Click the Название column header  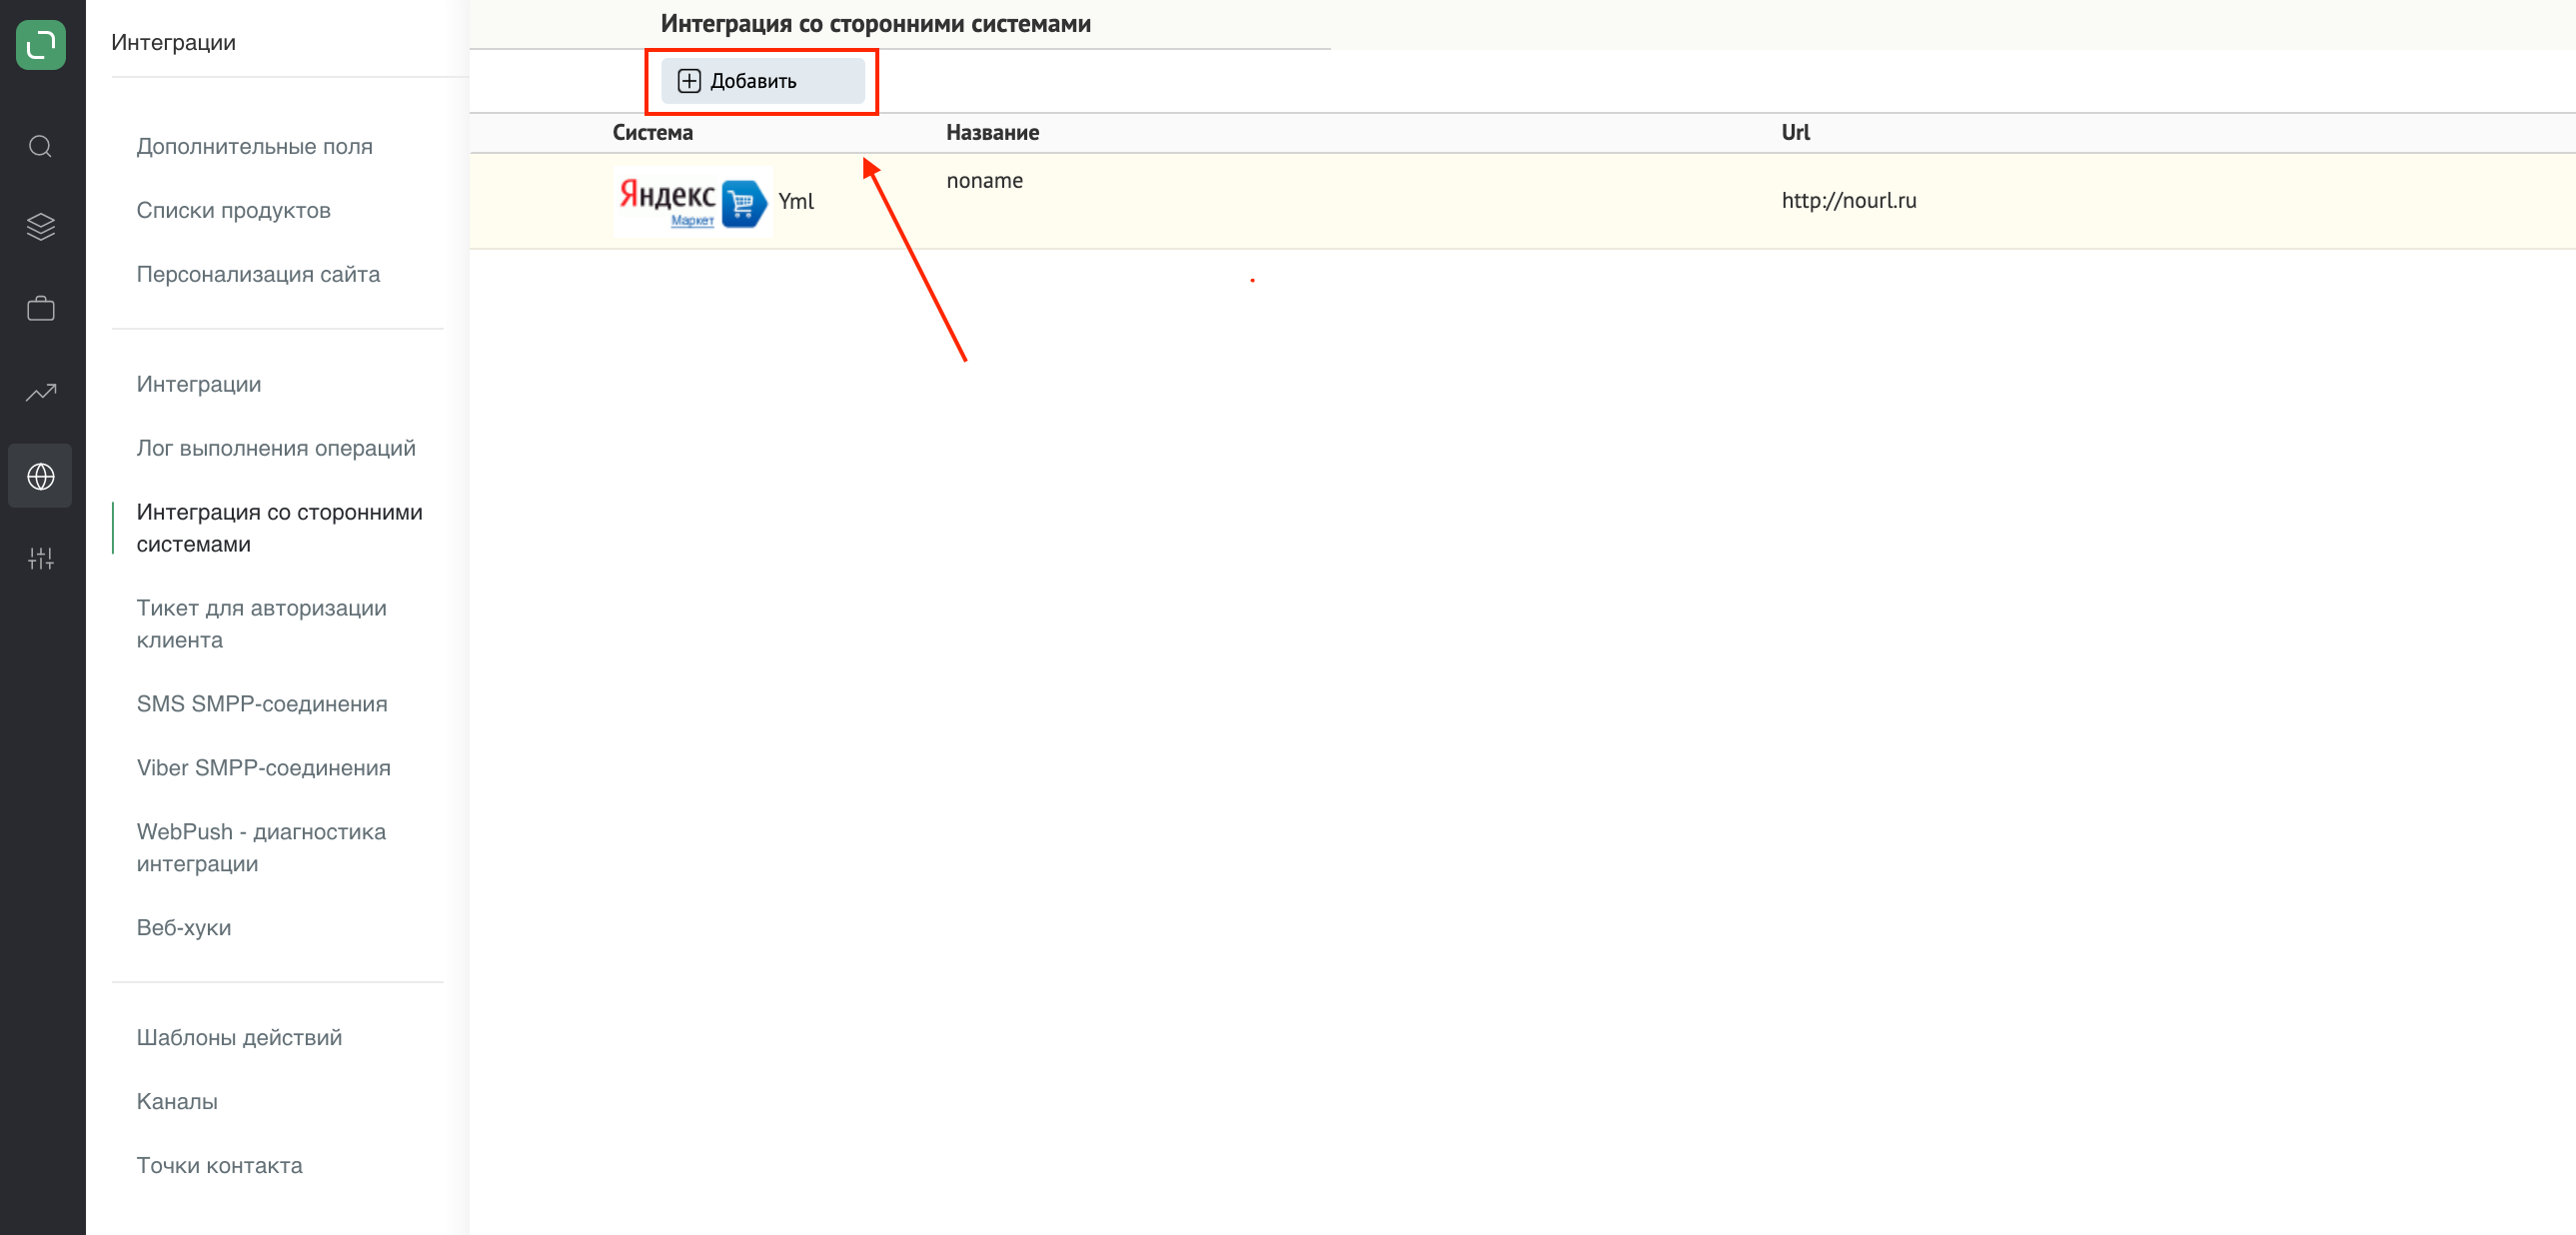(x=992, y=132)
